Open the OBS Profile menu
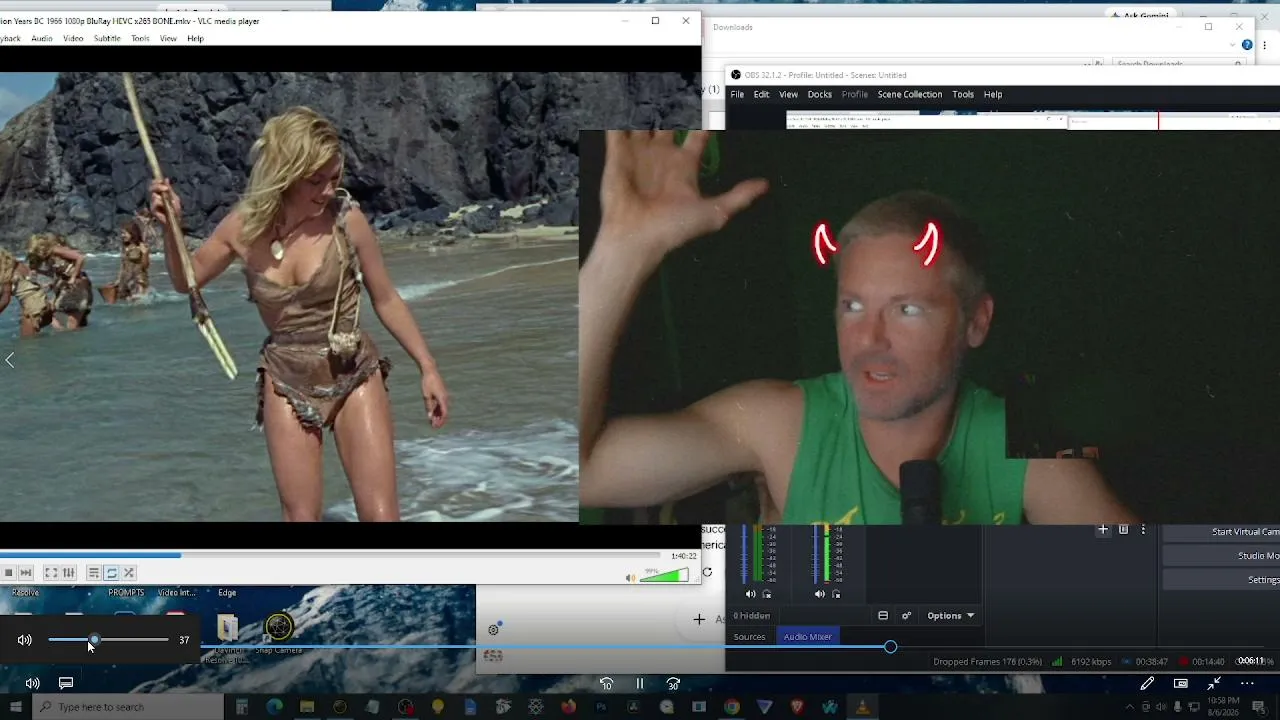Viewport: 1280px width, 720px height. click(x=854, y=94)
